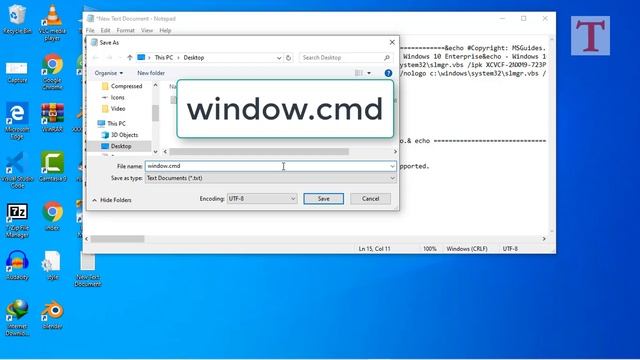Click the navigation pane scroll-down arrow

[156, 151]
